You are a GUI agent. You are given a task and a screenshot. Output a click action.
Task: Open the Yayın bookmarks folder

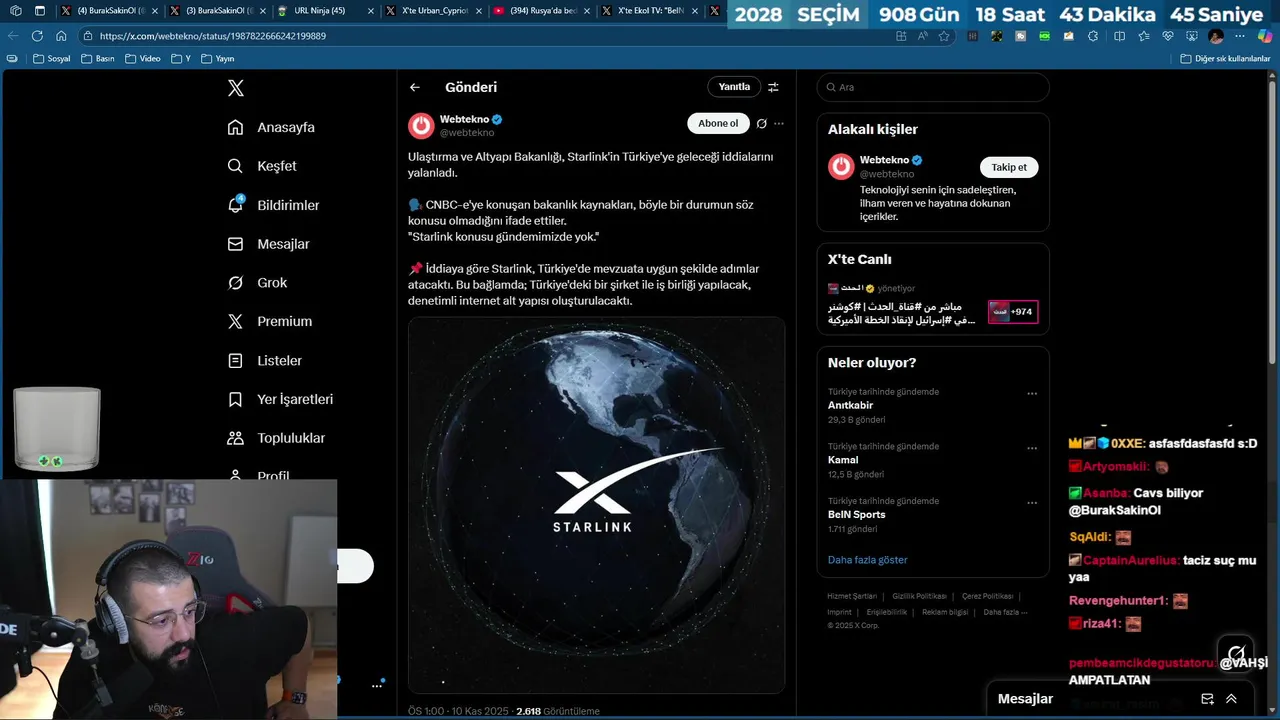tap(217, 58)
